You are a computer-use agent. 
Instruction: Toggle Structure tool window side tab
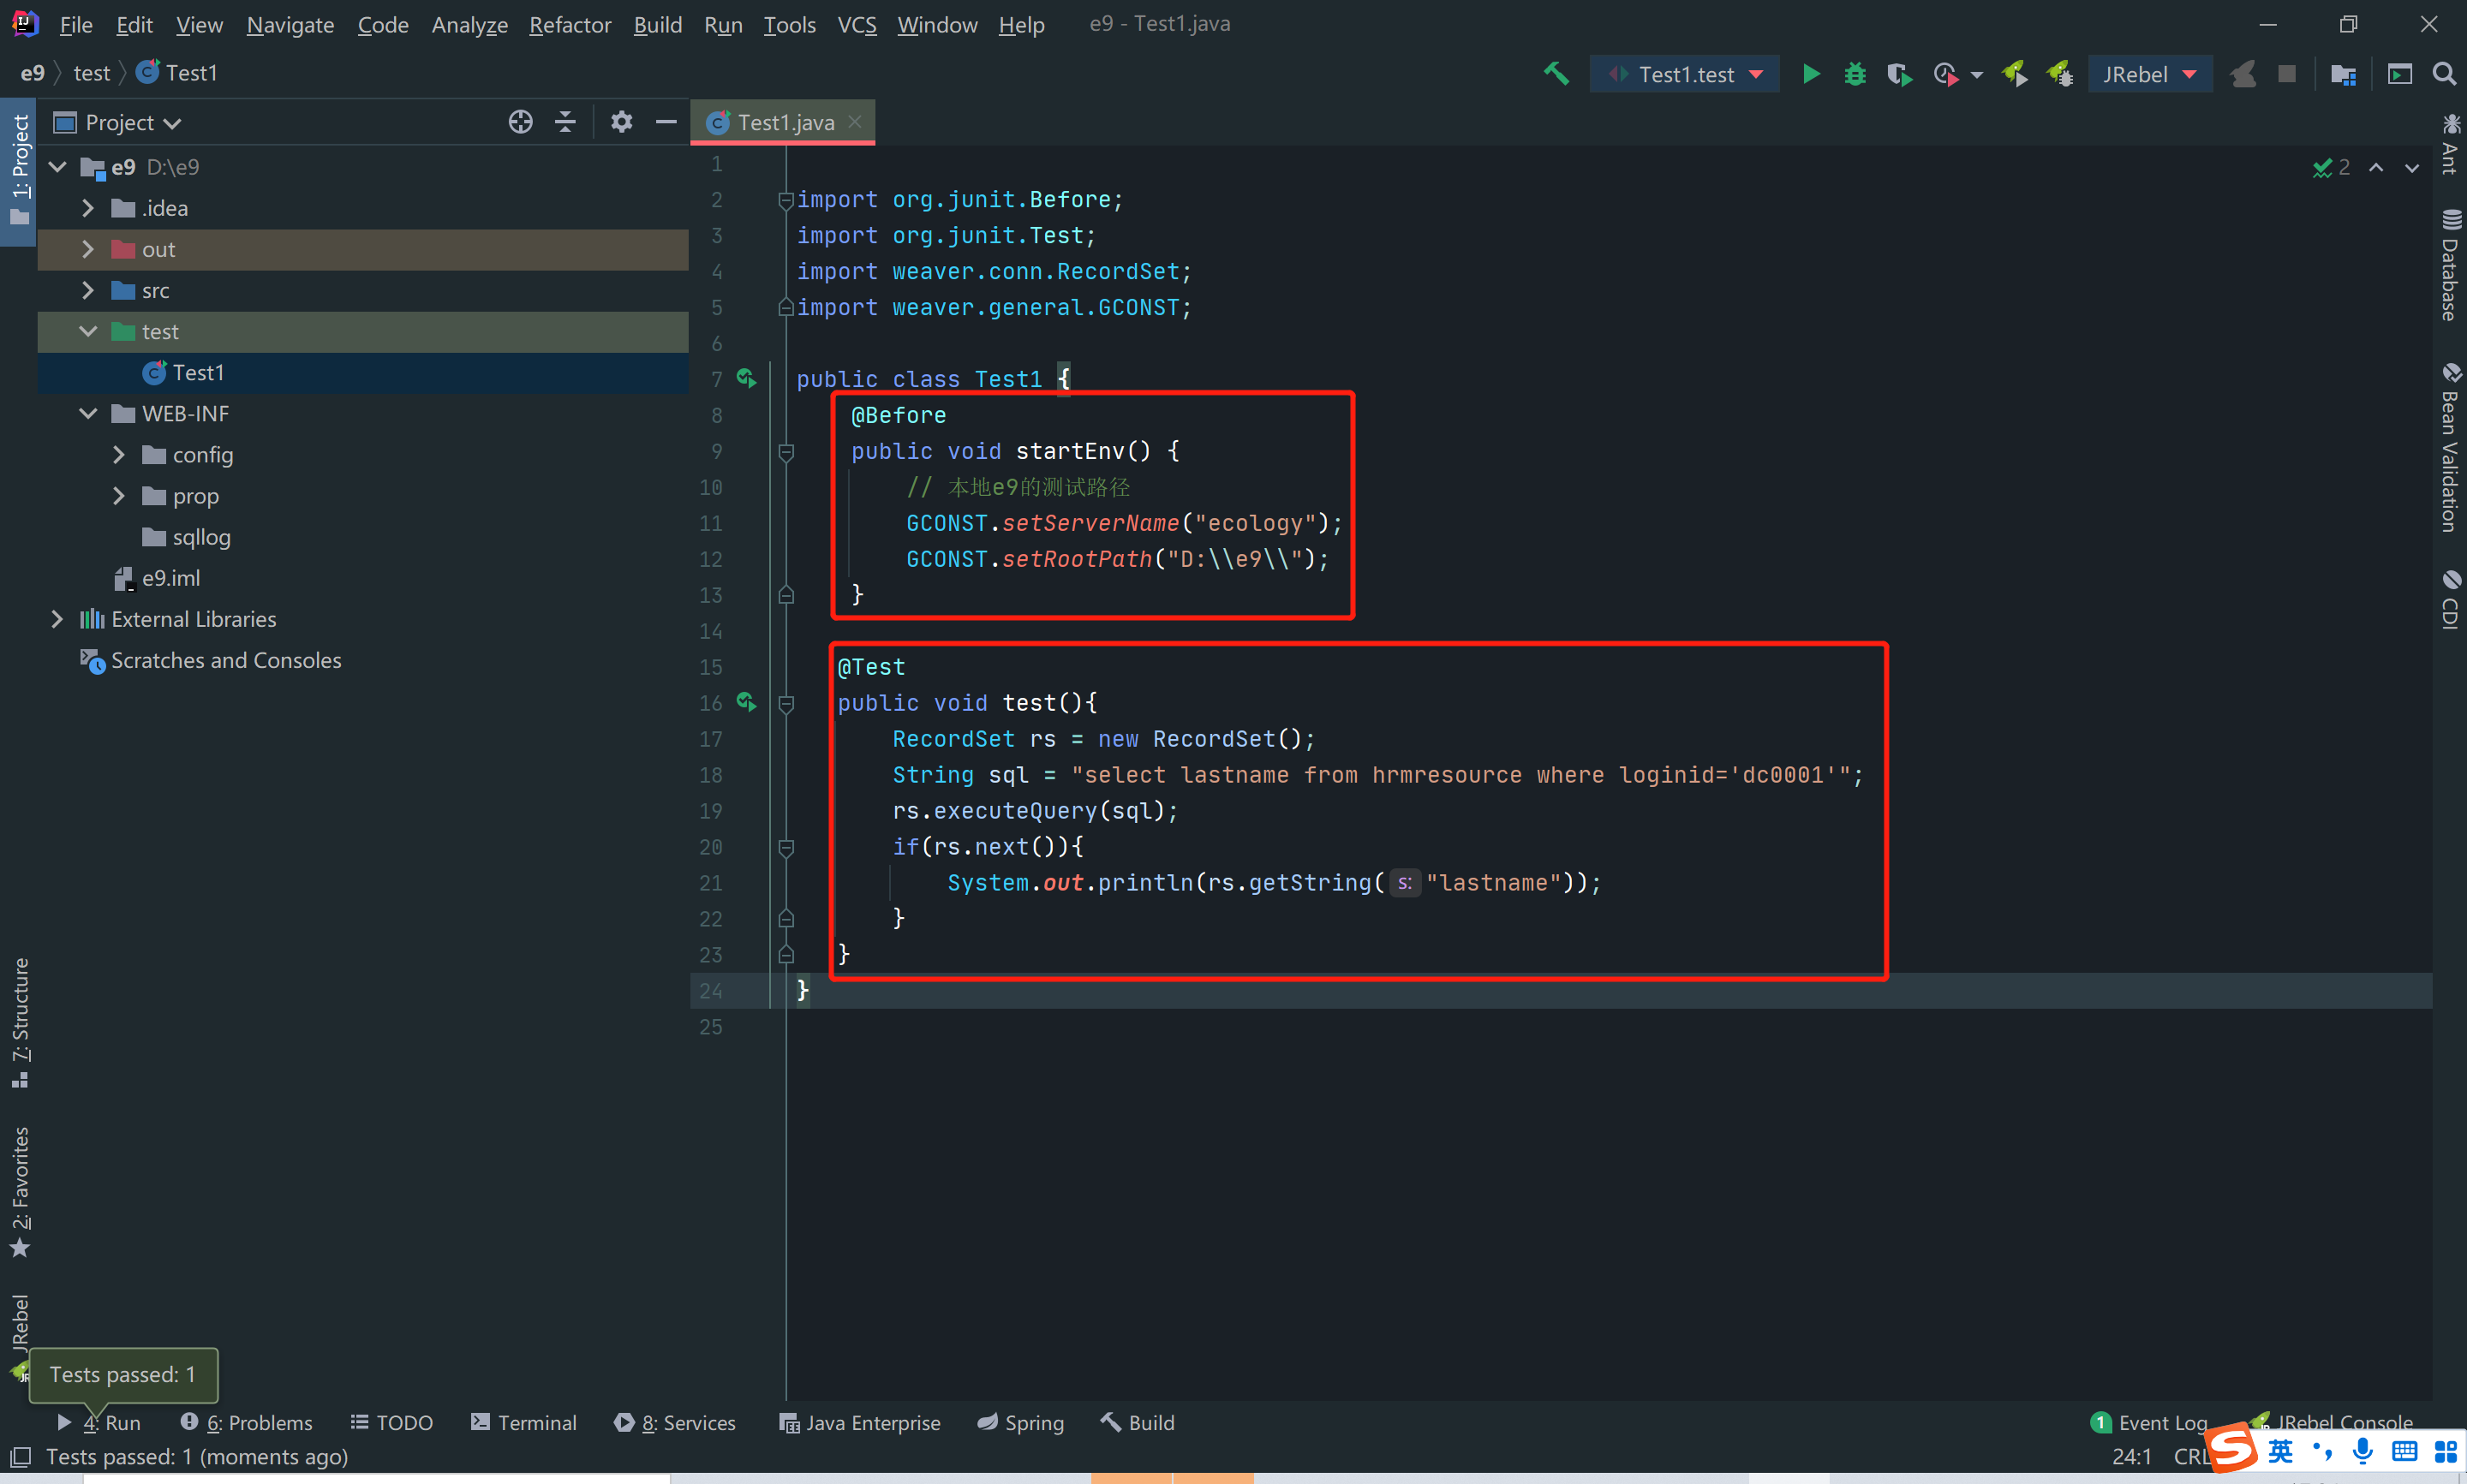pos(19,1023)
